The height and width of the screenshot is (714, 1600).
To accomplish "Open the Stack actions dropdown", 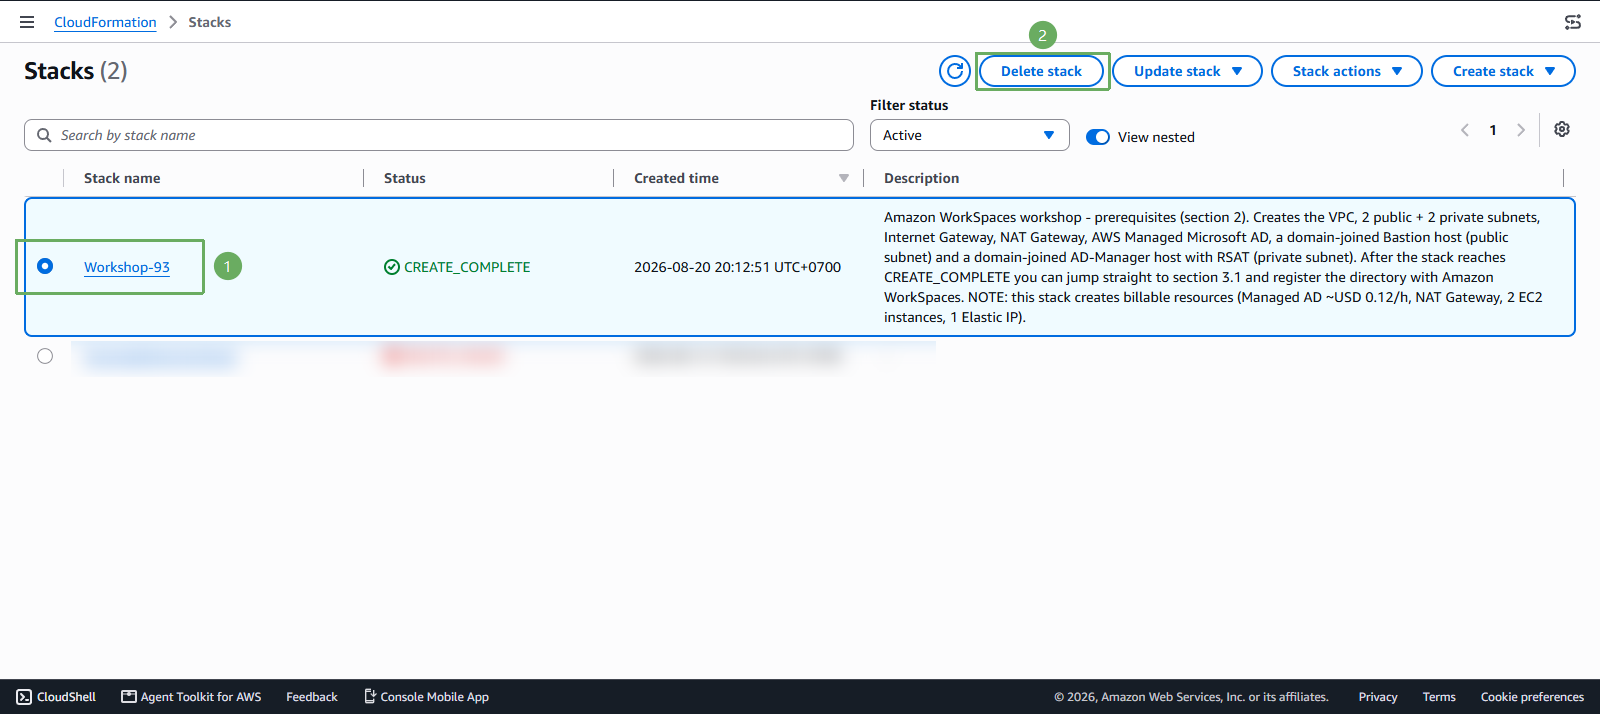I will point(1347,71).
